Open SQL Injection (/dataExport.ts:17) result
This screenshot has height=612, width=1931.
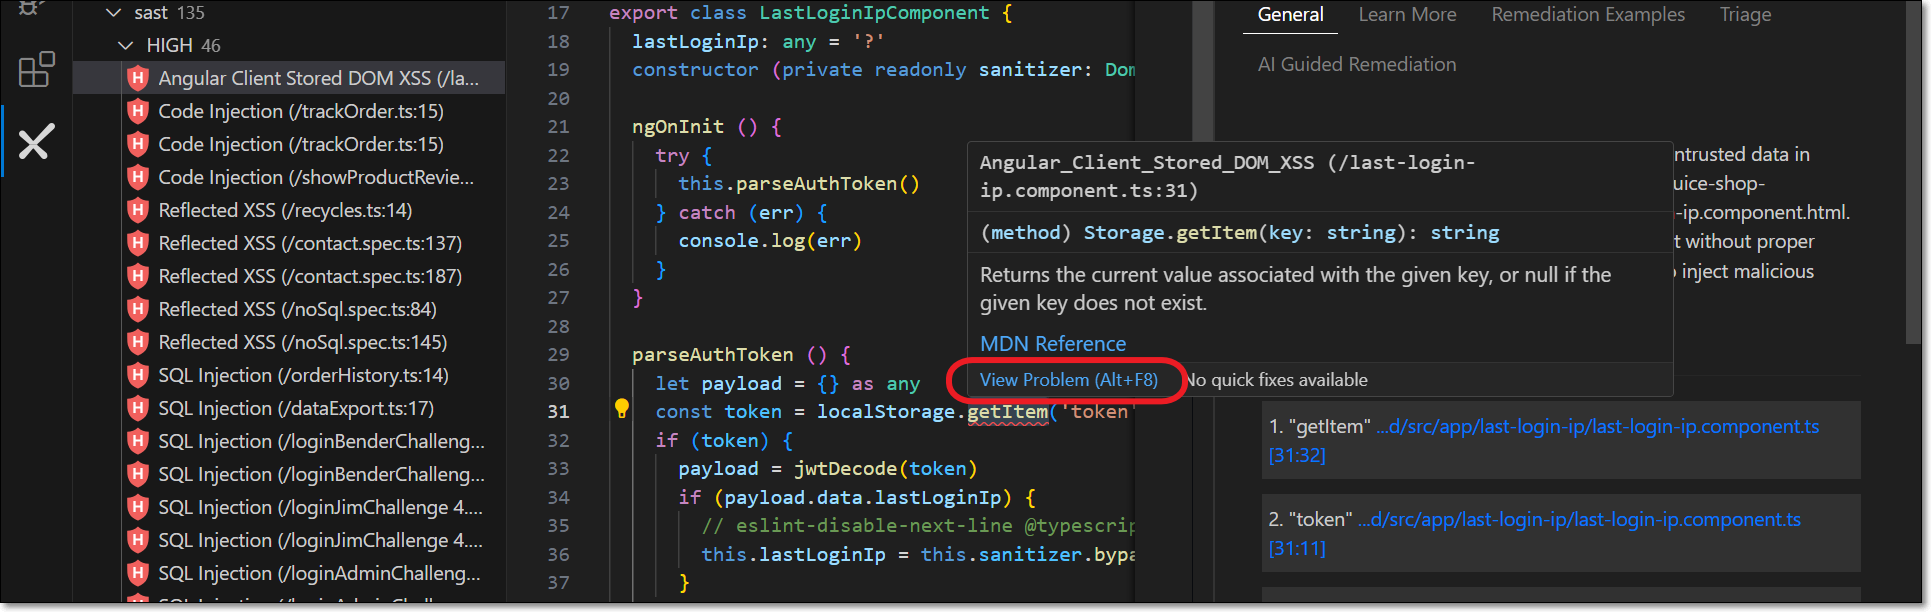coord(296,408)
